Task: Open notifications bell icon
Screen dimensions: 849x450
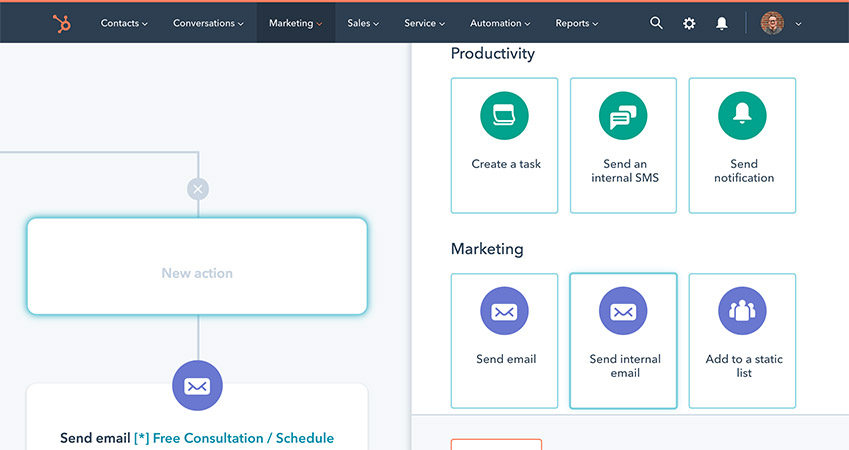Action: click(x=722, y=23)
